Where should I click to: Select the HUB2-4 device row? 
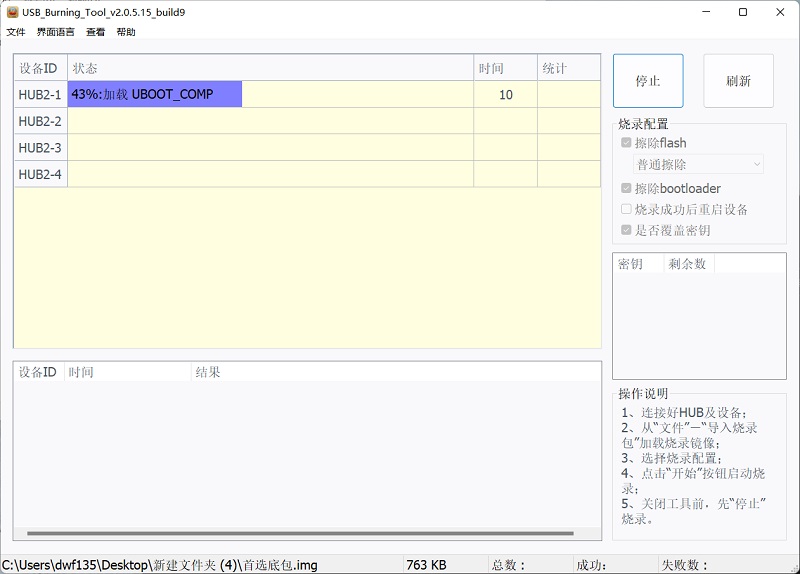[307, 174]
